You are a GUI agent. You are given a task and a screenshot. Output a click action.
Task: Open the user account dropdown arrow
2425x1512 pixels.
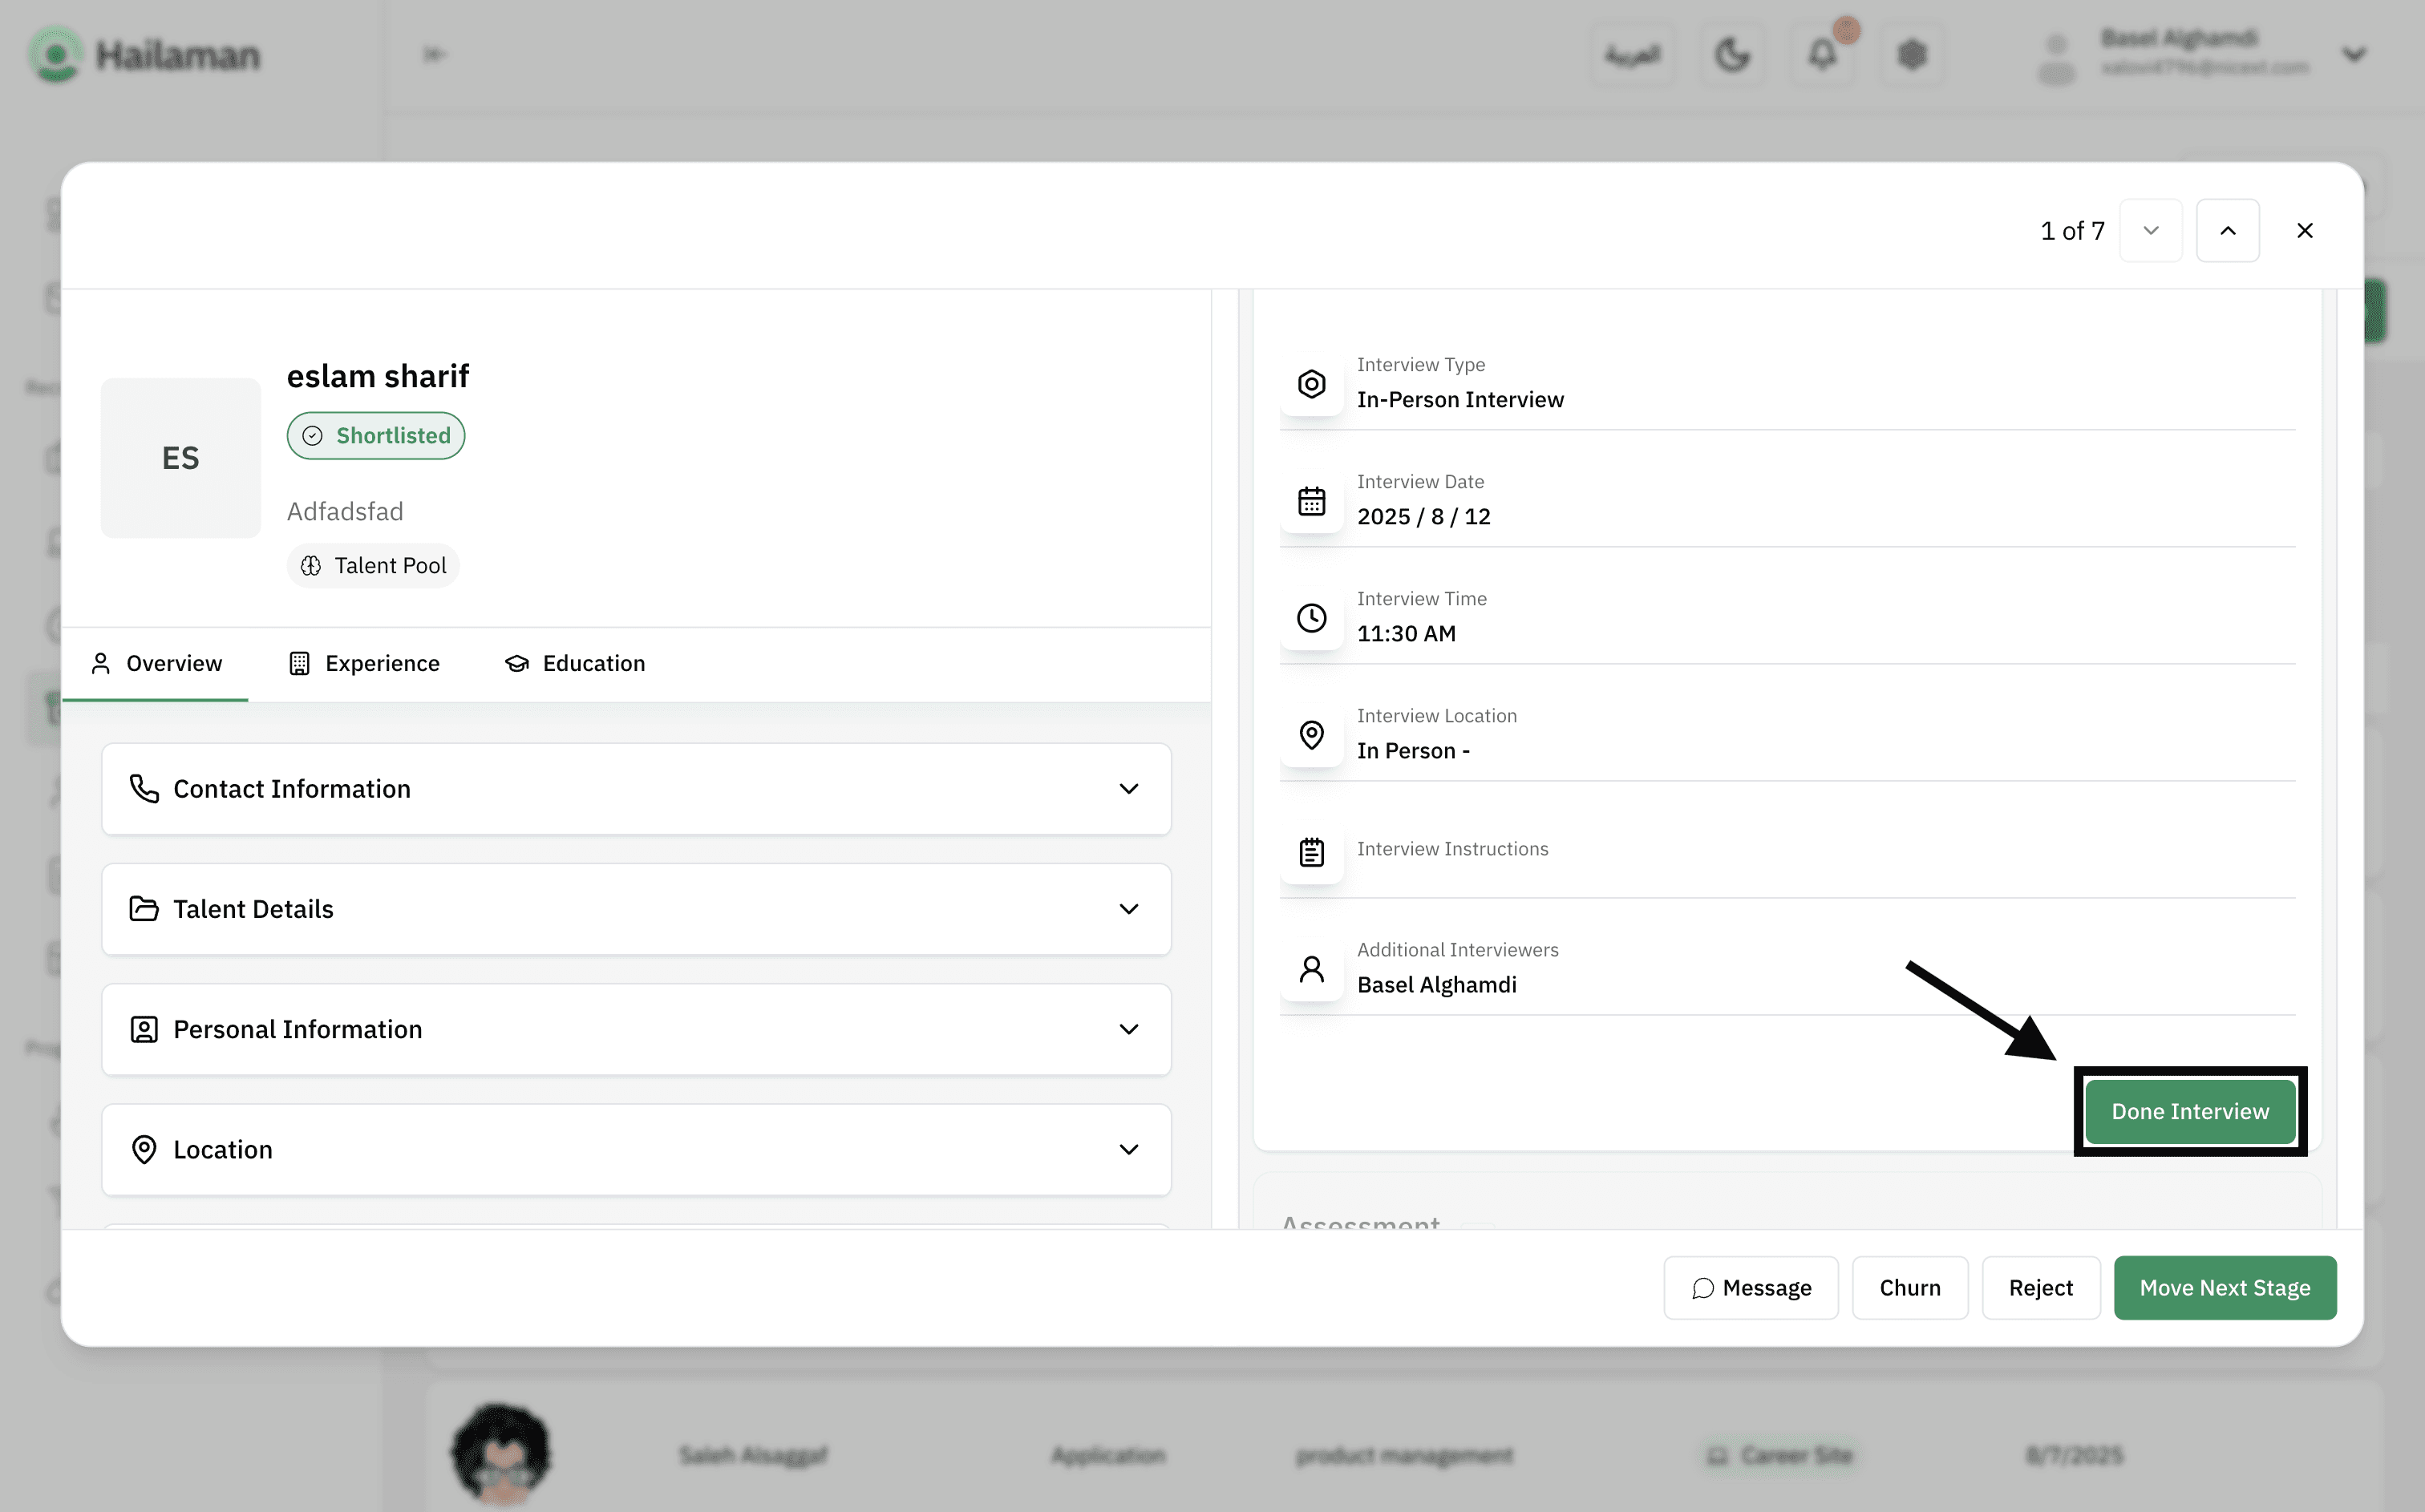2354,54
